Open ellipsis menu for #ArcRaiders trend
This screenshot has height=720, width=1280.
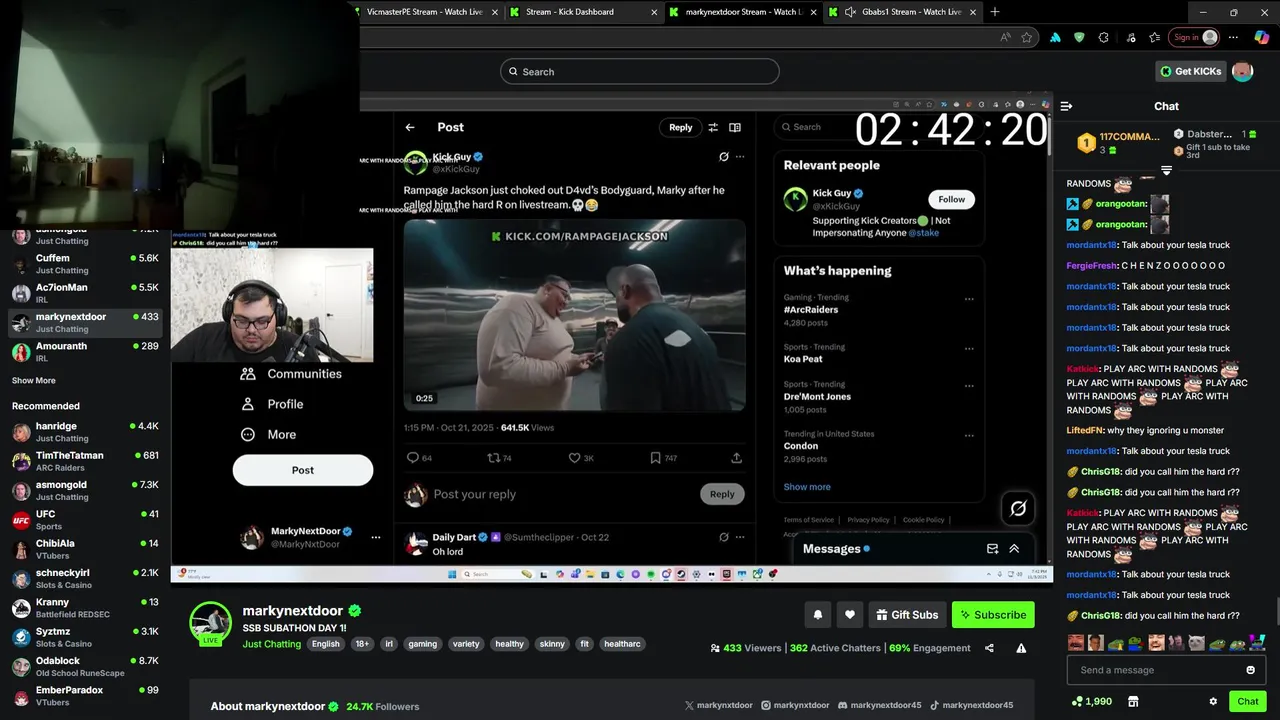pos(969,299)
